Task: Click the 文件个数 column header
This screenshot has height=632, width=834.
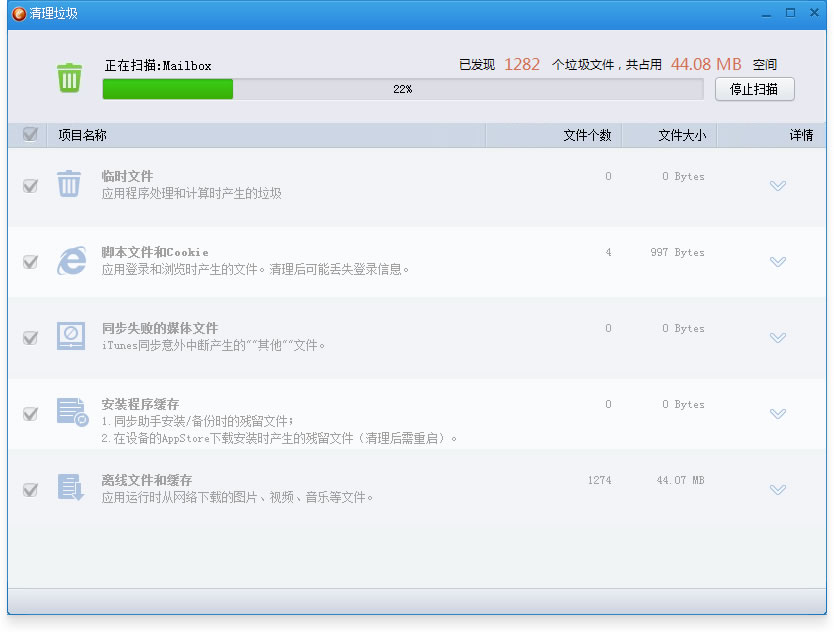Action: tap(587, 135)
